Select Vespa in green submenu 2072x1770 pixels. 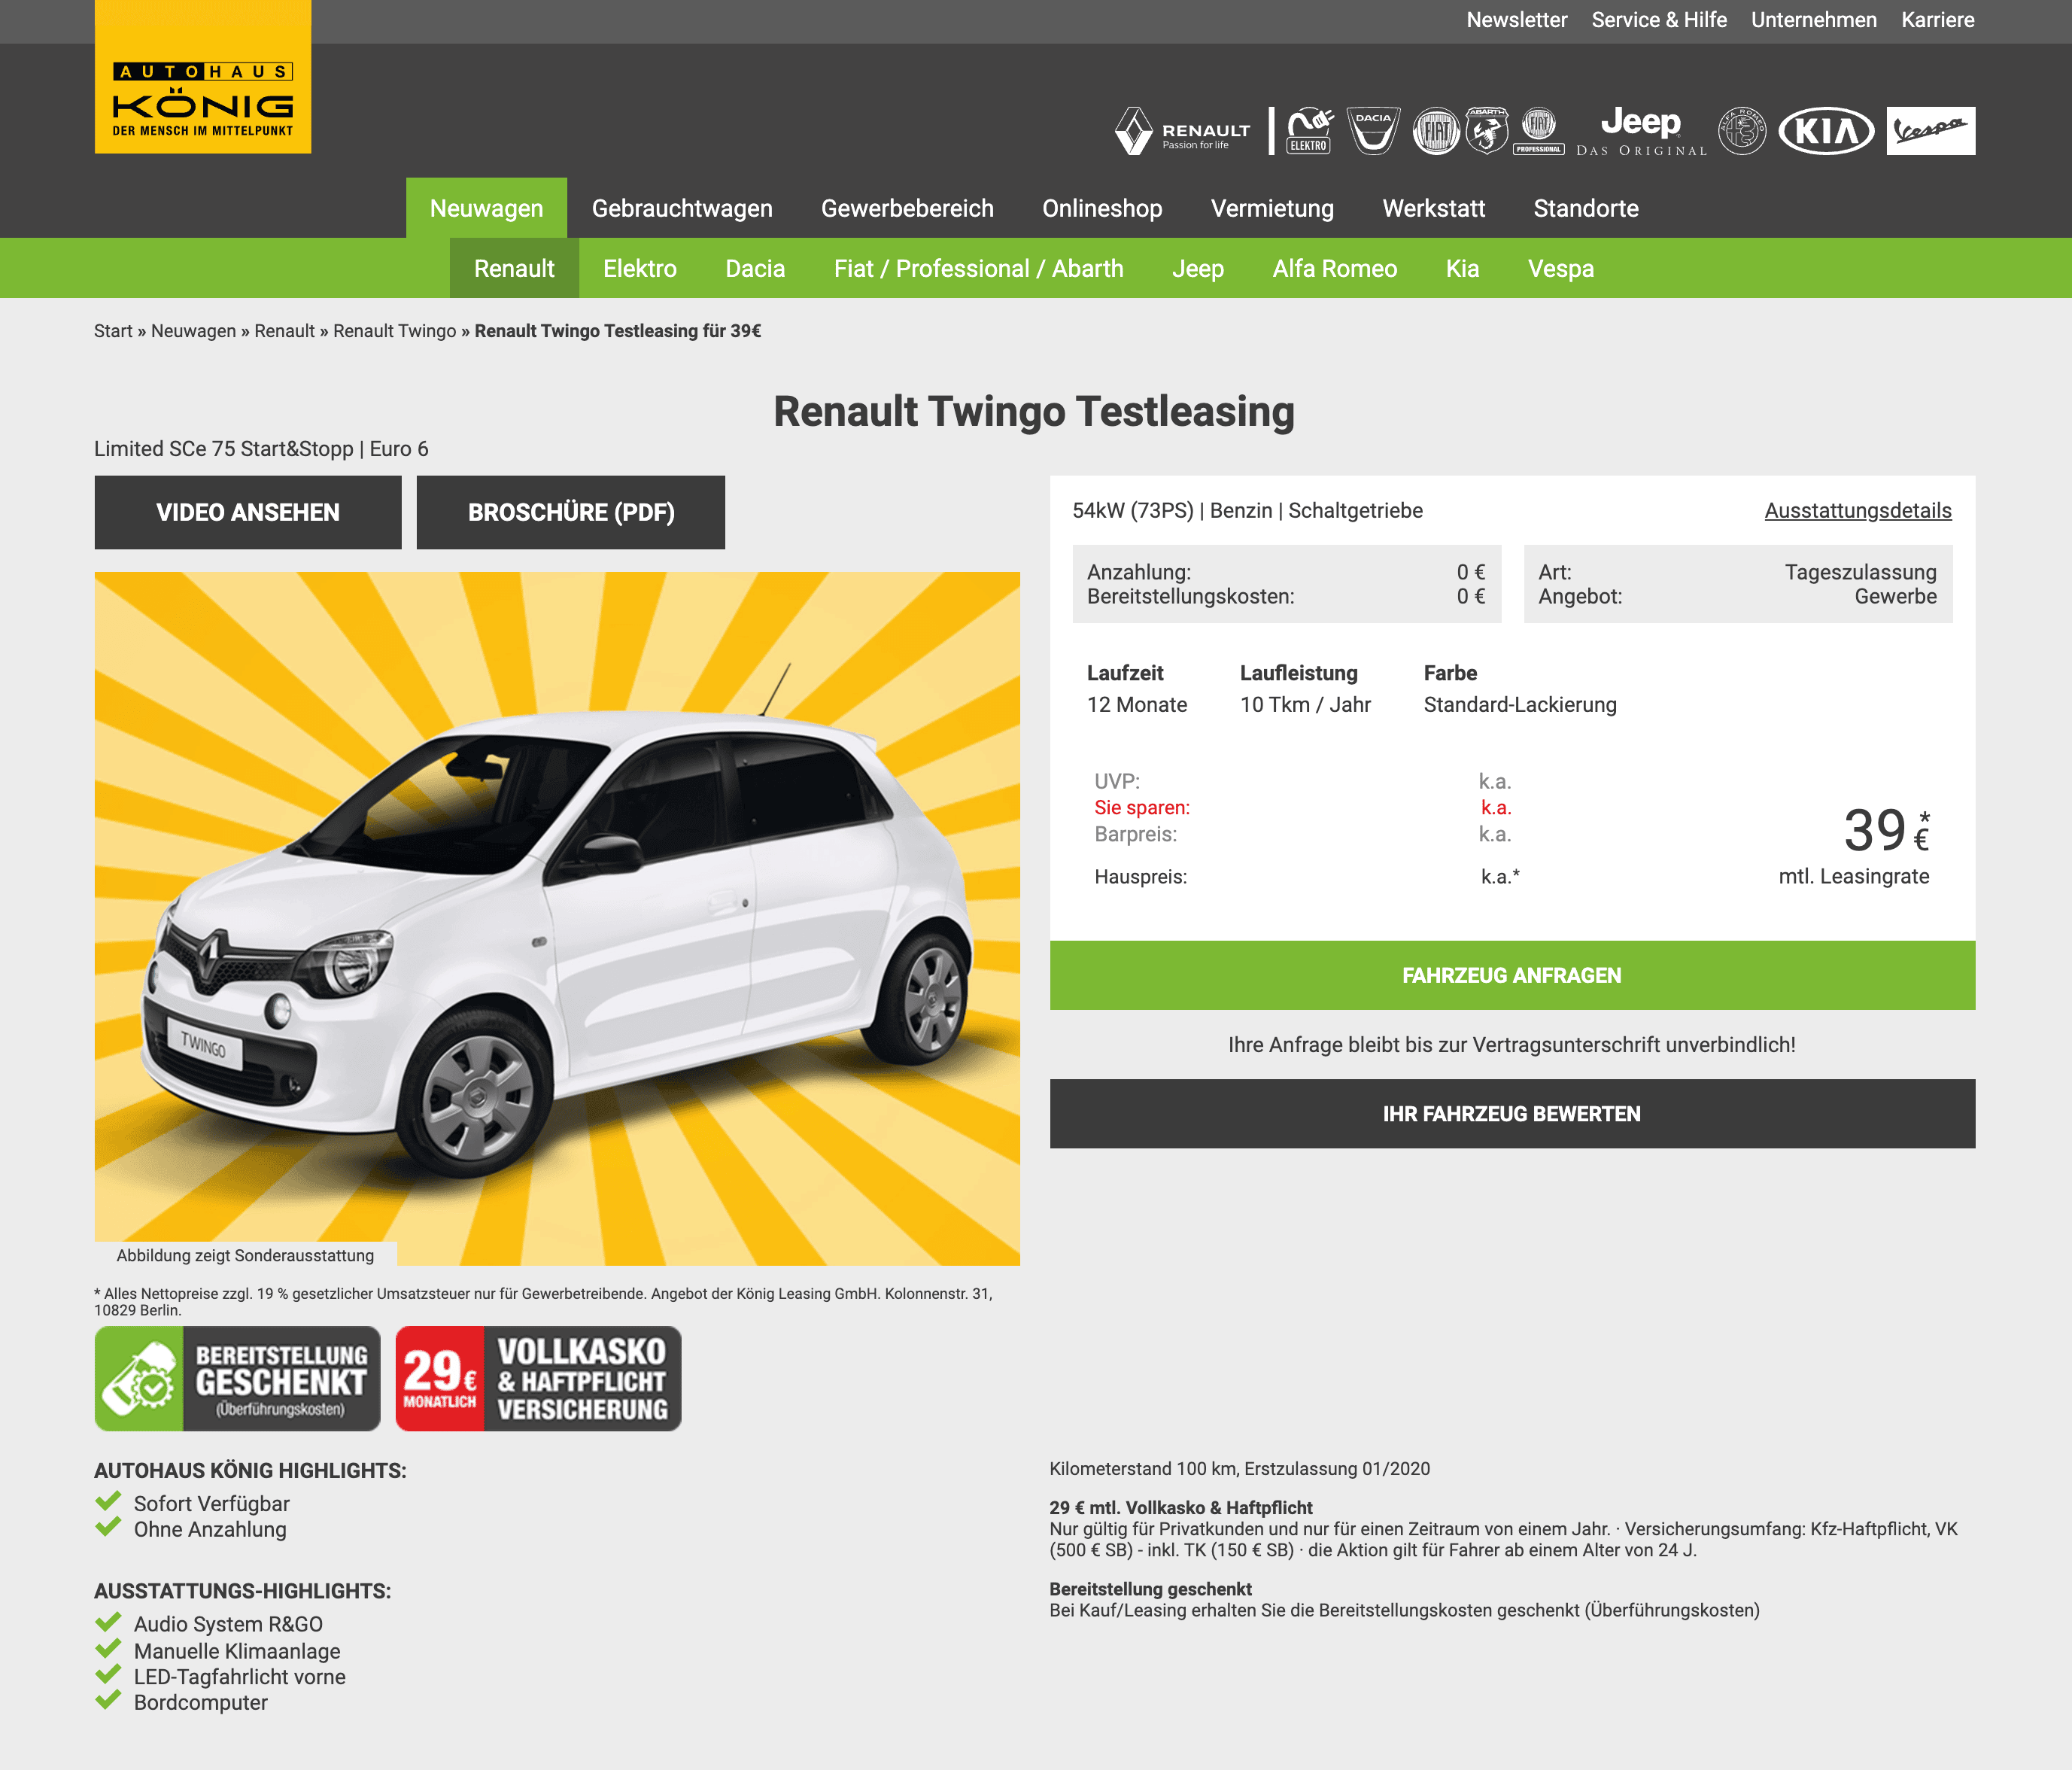tap(1561, 268)
